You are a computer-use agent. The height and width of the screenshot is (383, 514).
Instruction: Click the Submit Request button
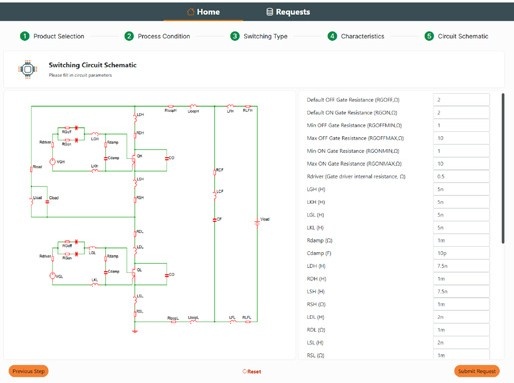[x=477, y=371]
